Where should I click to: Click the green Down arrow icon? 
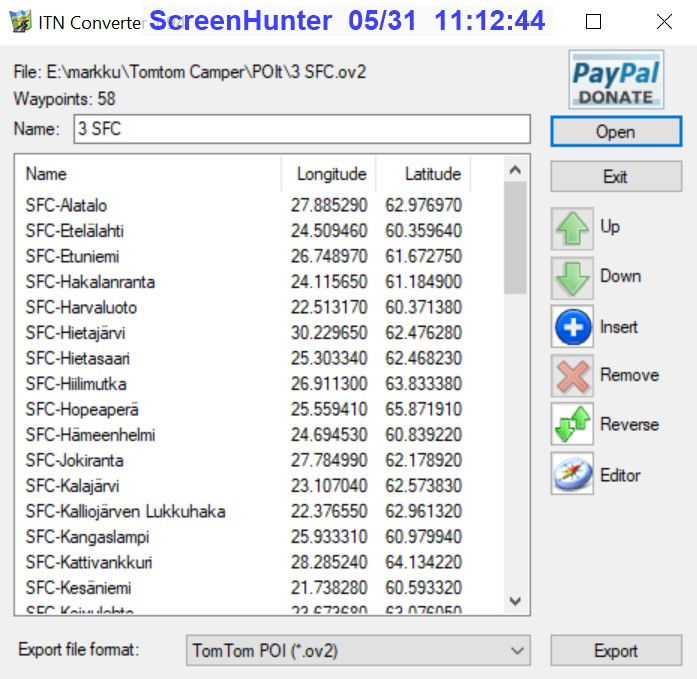point(572,278)
